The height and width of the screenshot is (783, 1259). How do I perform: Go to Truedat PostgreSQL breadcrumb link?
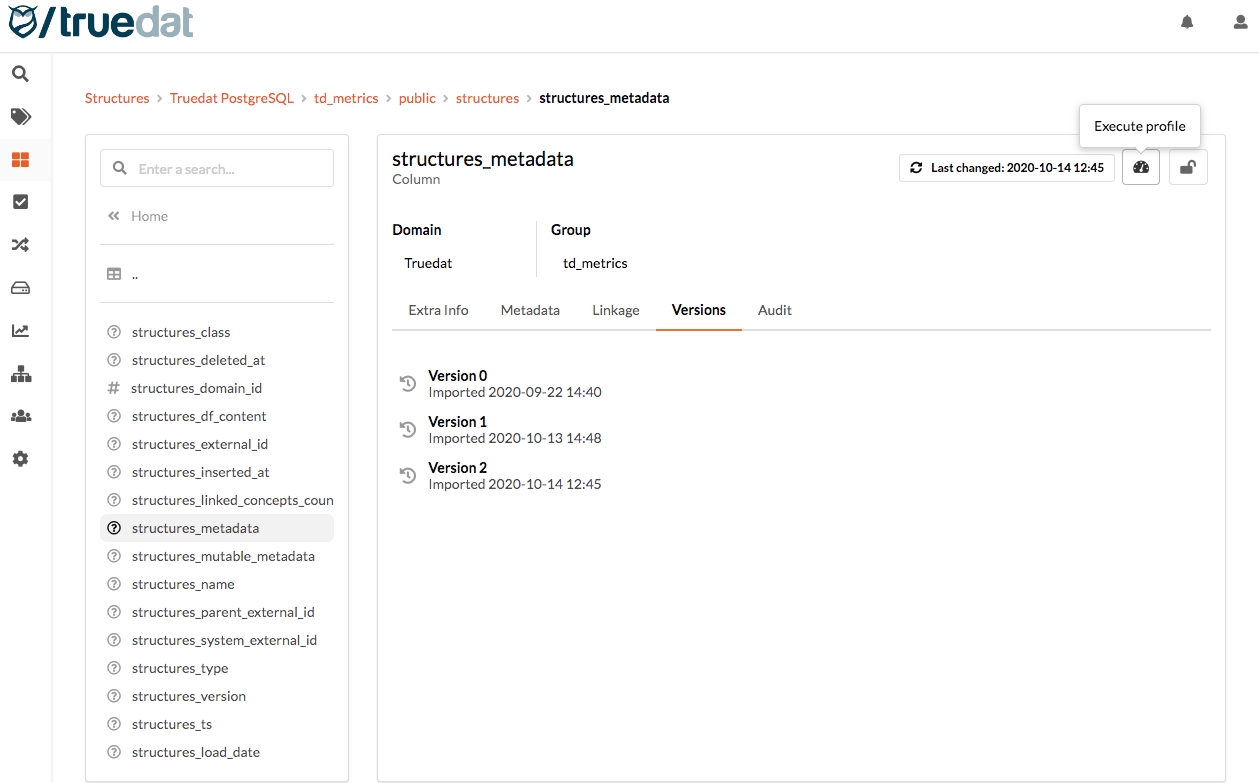pos(232,98)
